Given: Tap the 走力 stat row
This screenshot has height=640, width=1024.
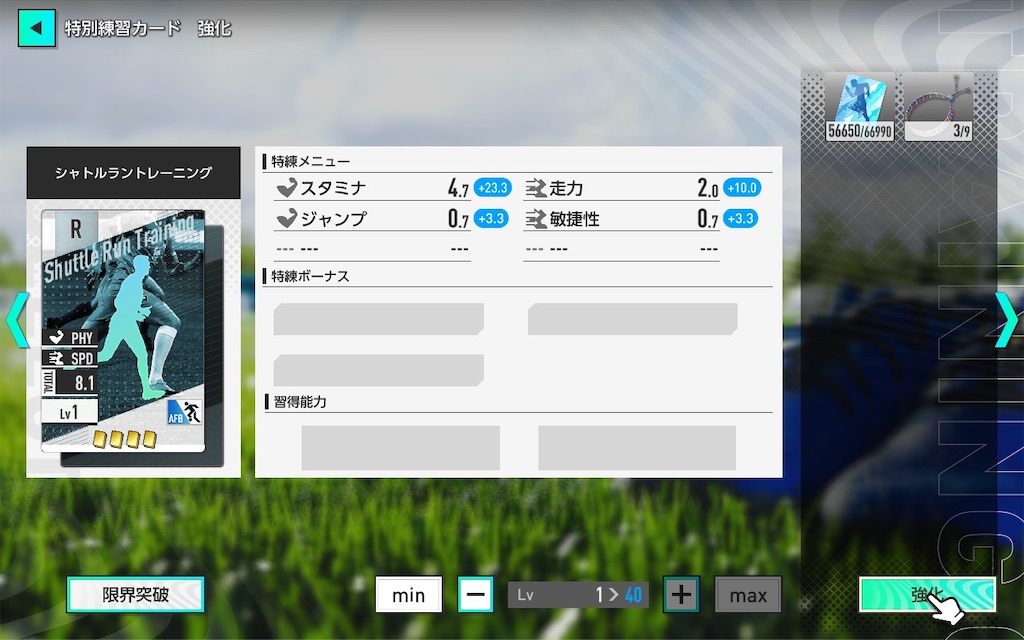Looking at the screenshot, I should tap(622, 188).
